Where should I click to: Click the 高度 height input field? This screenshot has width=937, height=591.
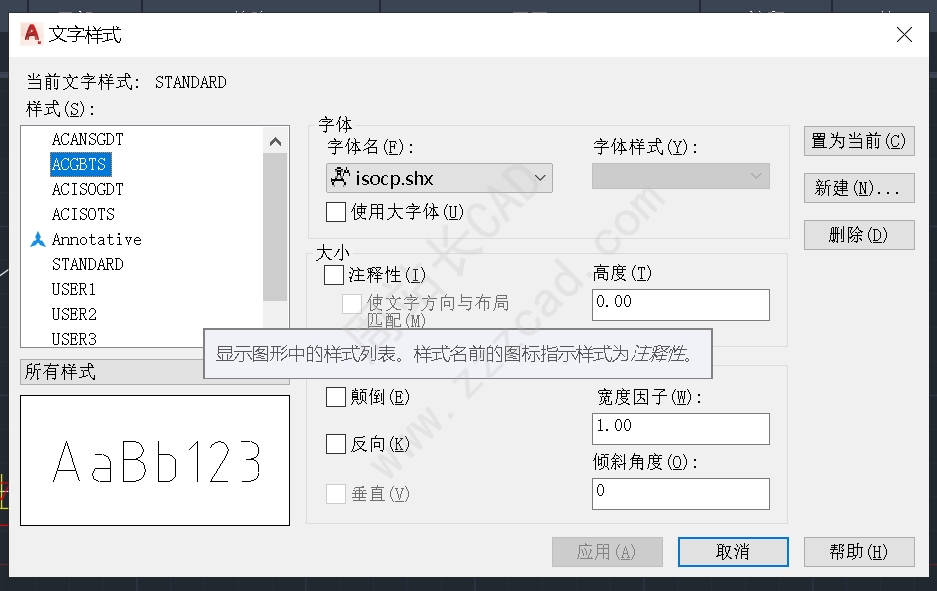(681, 305)
